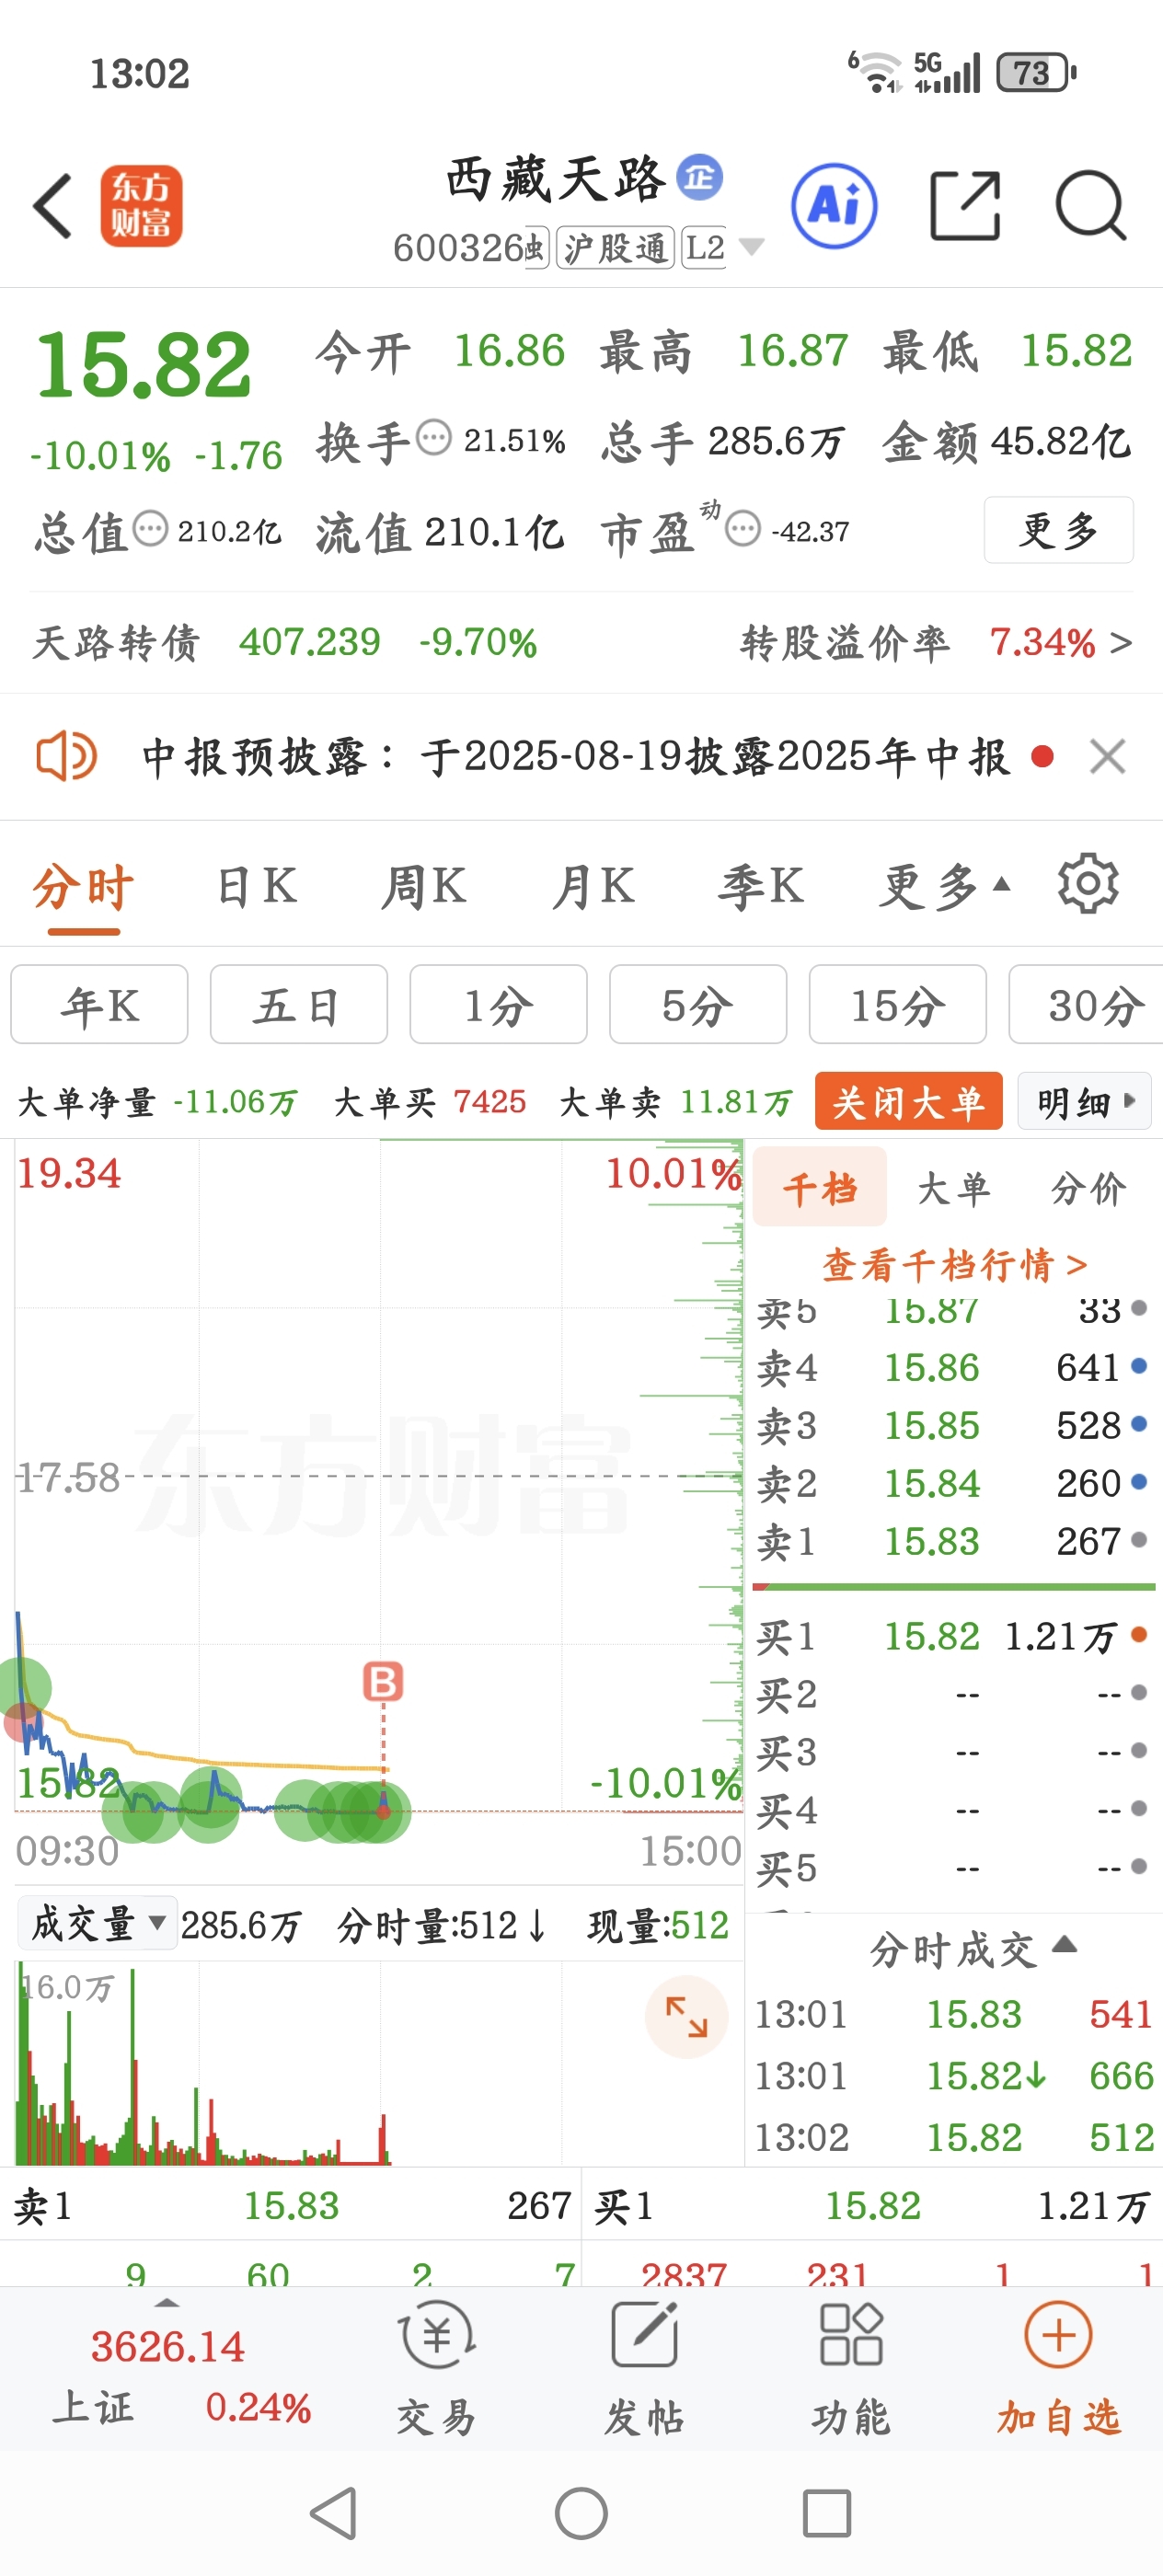The image size is (1163, 2576).
Task: Tap the 大单净量 -11.06万 value
Action: point(236,1101)
